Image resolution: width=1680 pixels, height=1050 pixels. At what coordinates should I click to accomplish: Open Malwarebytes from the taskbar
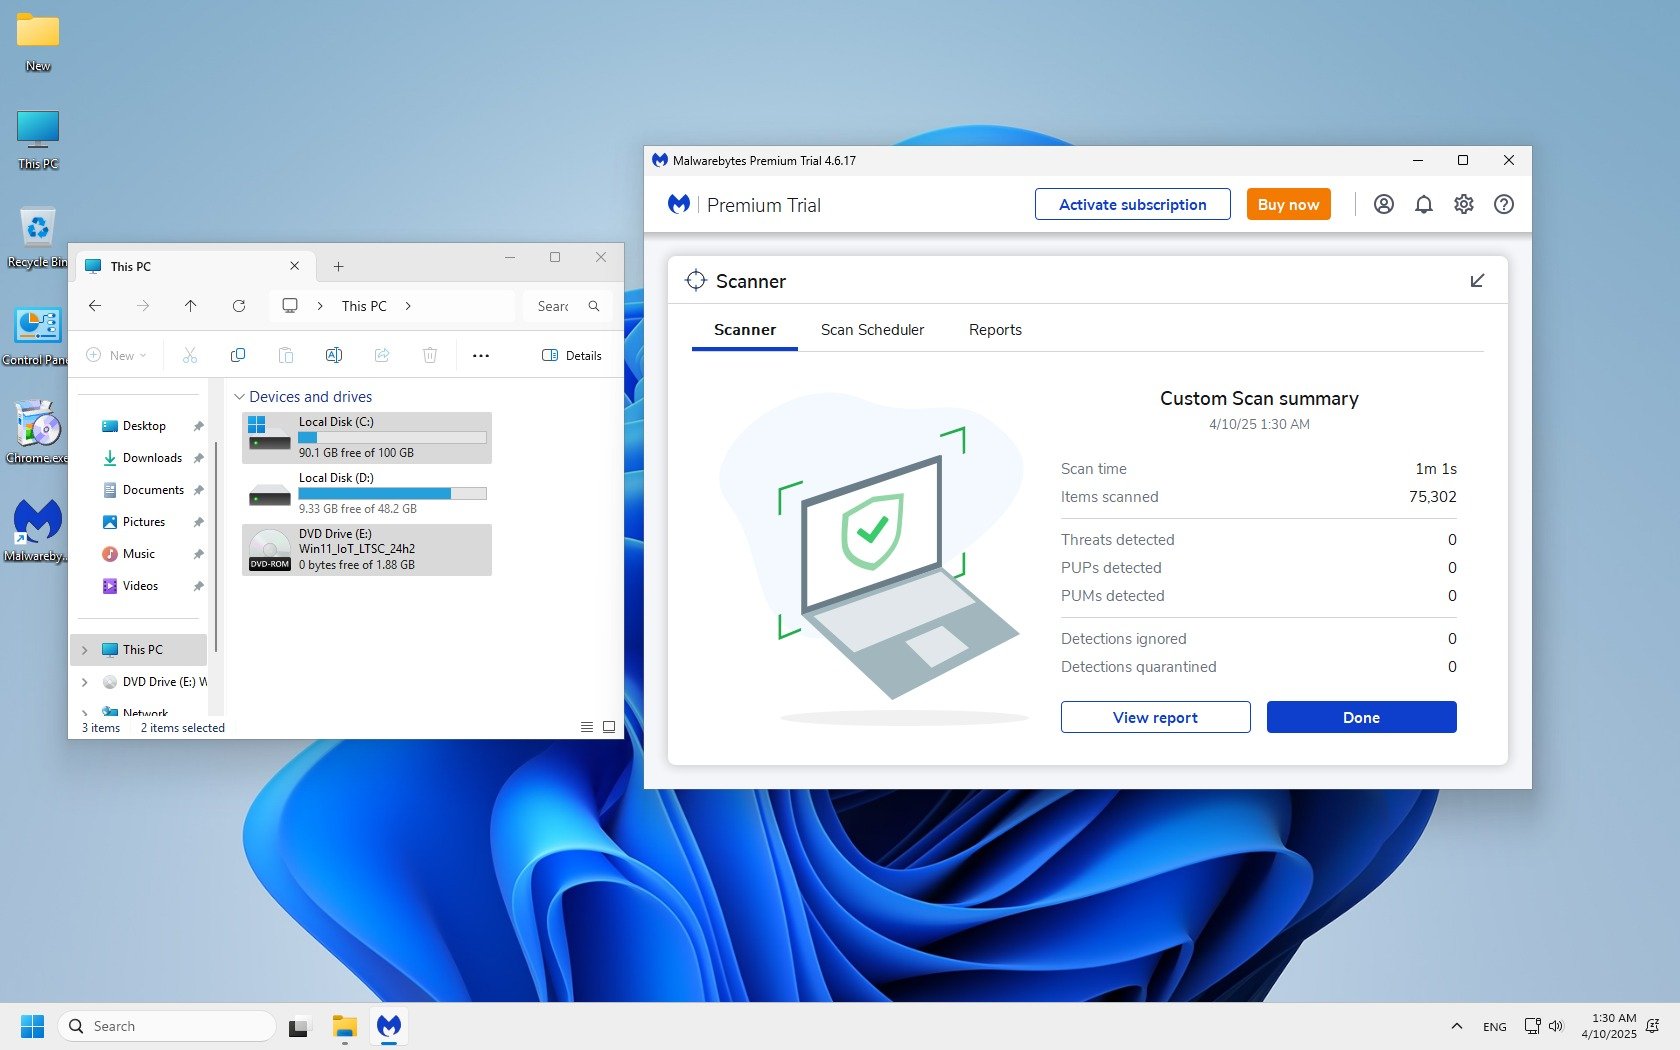tap(389, 1026)
